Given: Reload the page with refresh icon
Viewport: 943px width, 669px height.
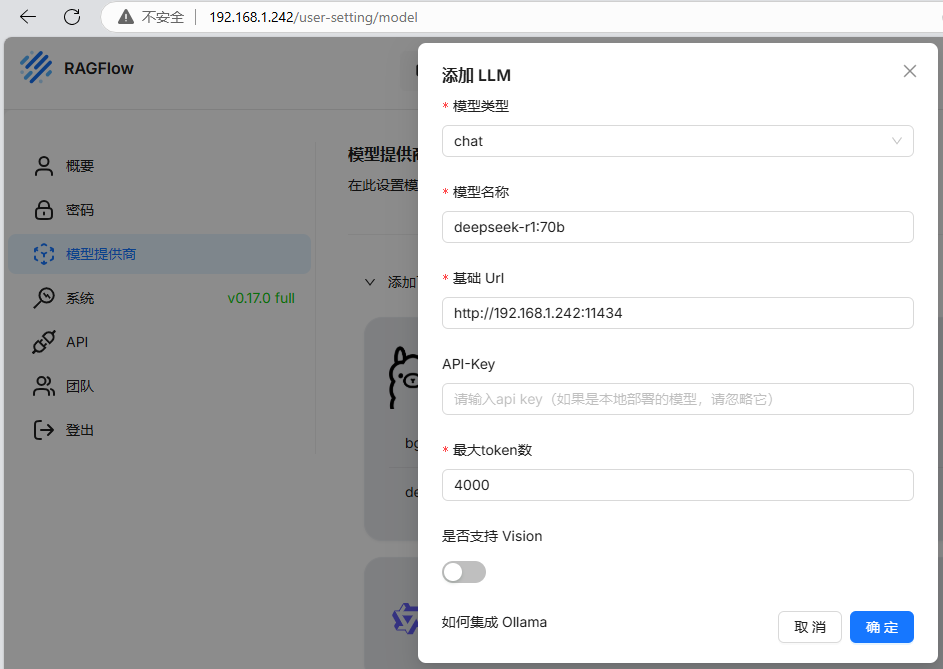Looking at the screenshot, I should click(72, 17).
